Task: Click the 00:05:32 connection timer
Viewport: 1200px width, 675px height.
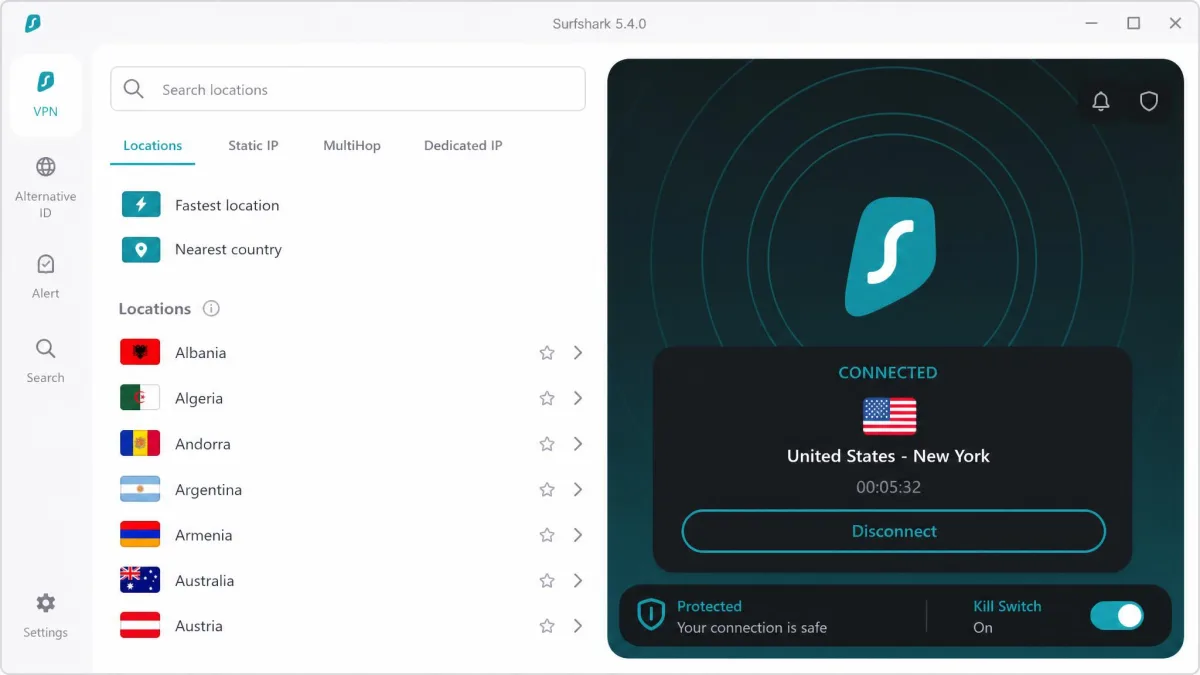Action: (x=888, y=488)
